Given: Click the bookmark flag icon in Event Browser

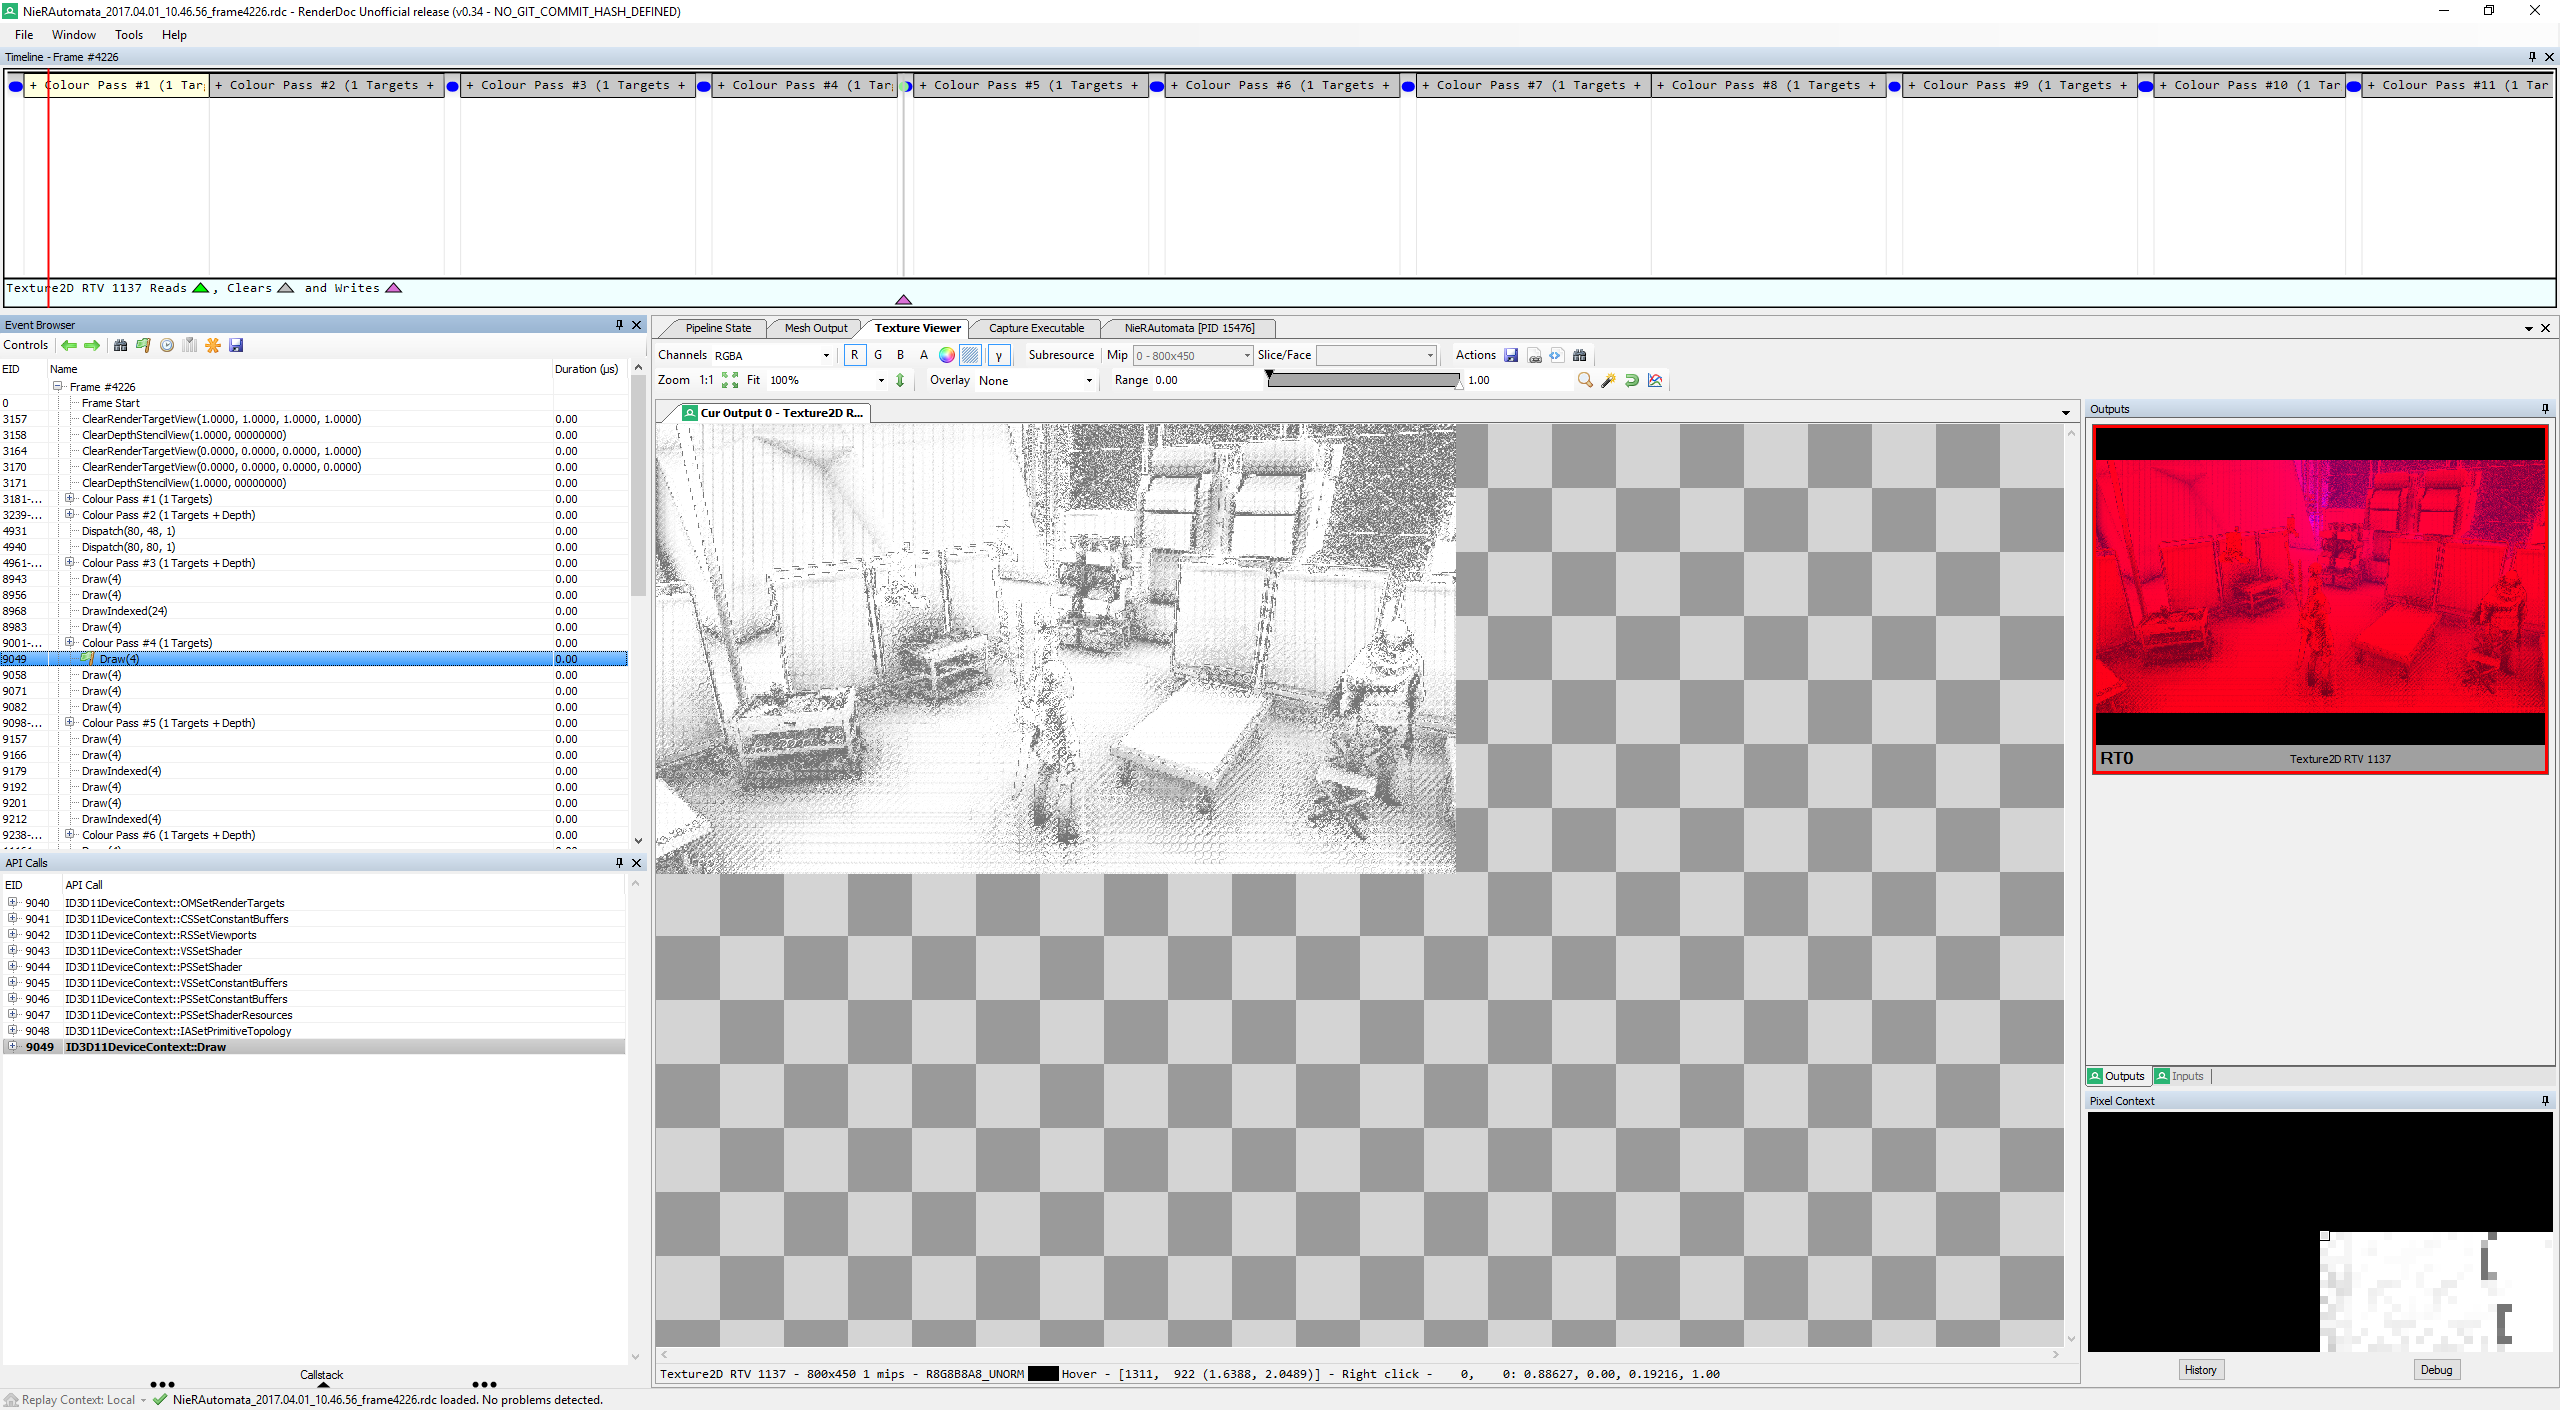Looking at the screenshot, I should point(143,345).
